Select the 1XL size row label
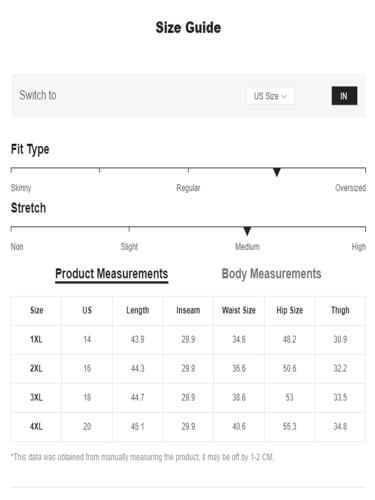The image size is (375, 500). coord(36,339)
